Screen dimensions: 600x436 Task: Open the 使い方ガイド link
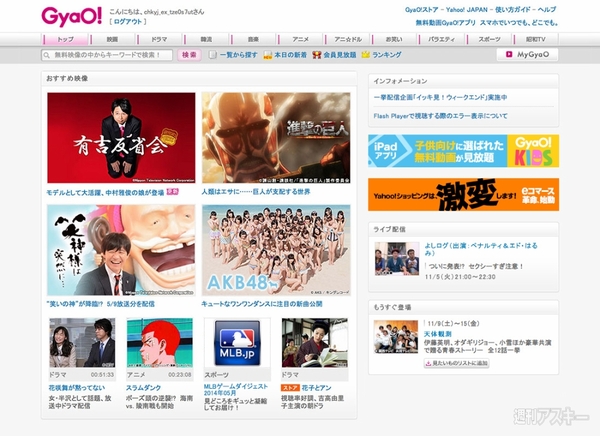pos(512,10)
